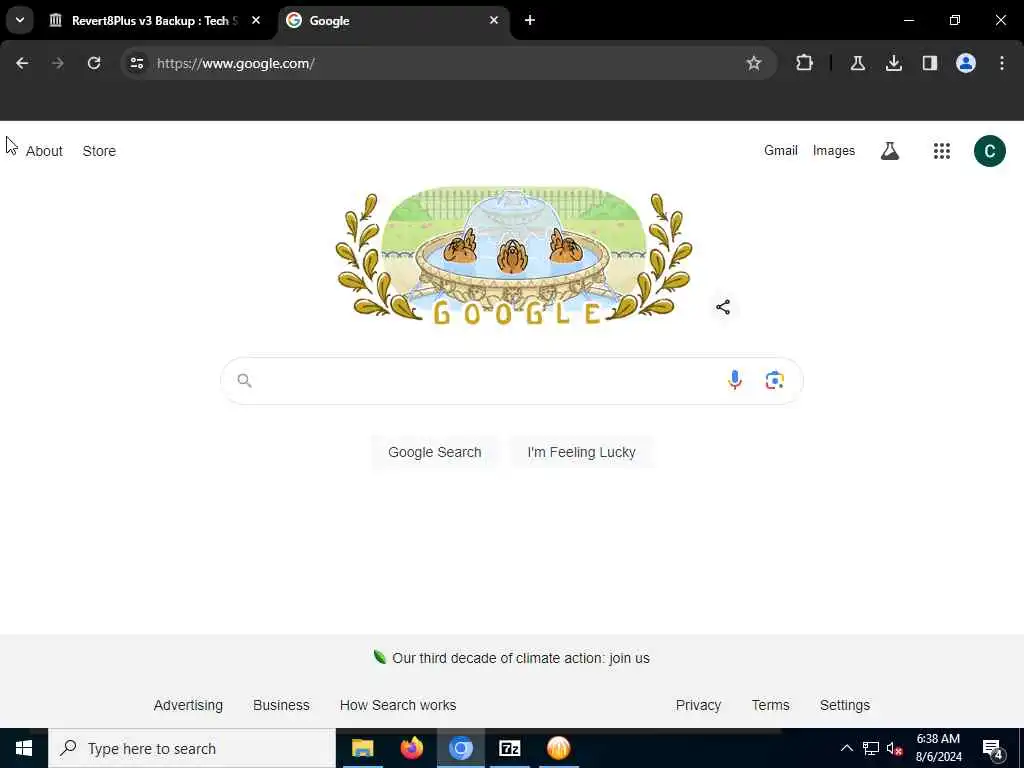Image resolution: width=1024 pixels, height=768 pixels.
Task: Open a new tab with the plus button
Action: coord(530,20)
